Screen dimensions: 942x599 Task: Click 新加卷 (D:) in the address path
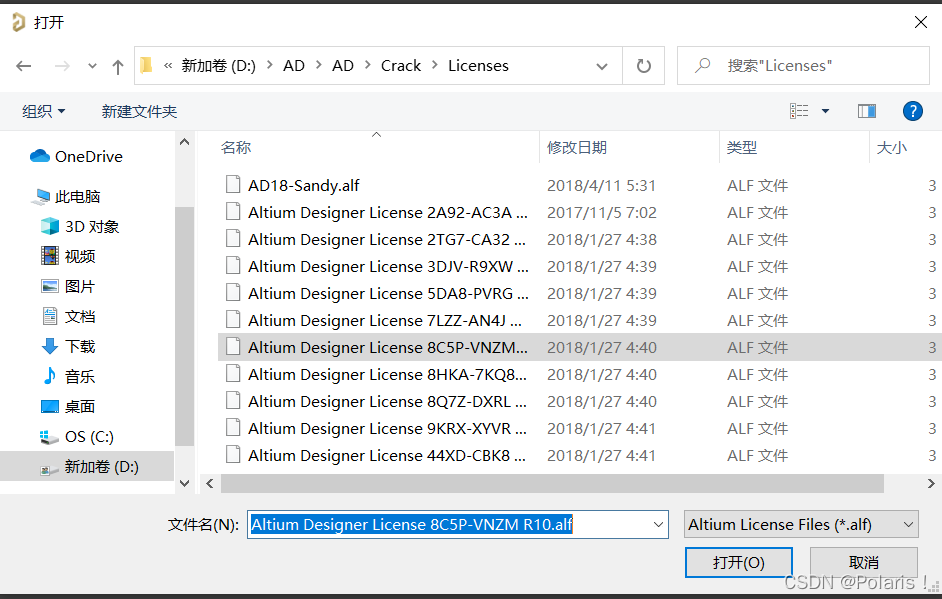[x=219, y=65]
